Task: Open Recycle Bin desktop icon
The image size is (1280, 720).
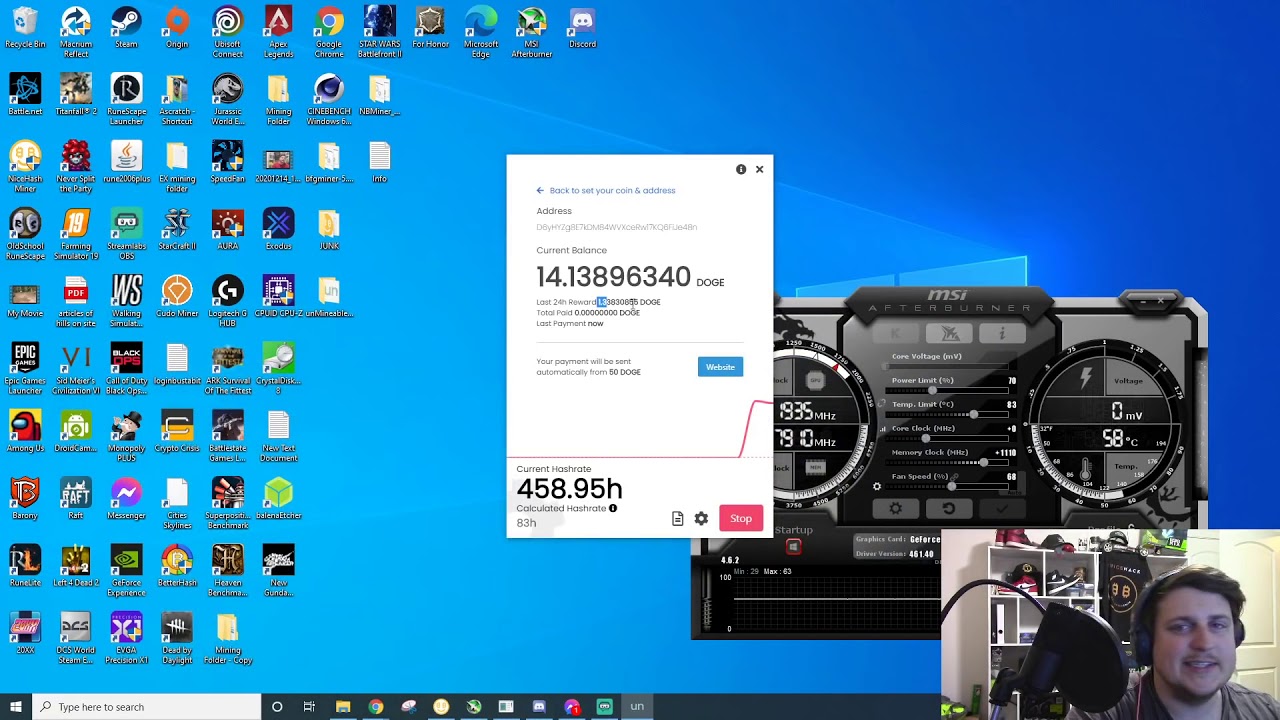Action: (x=25, y=28)
